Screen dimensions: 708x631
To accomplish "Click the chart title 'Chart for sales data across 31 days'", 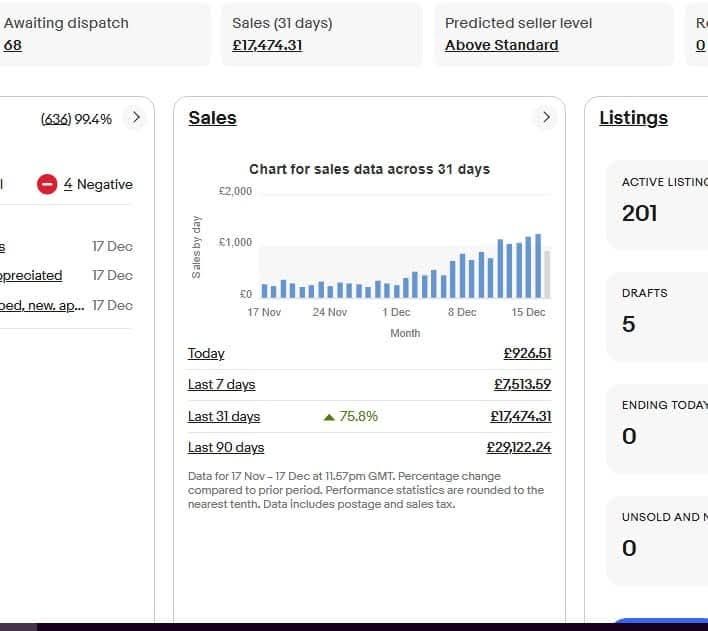I will click(369, 169).
